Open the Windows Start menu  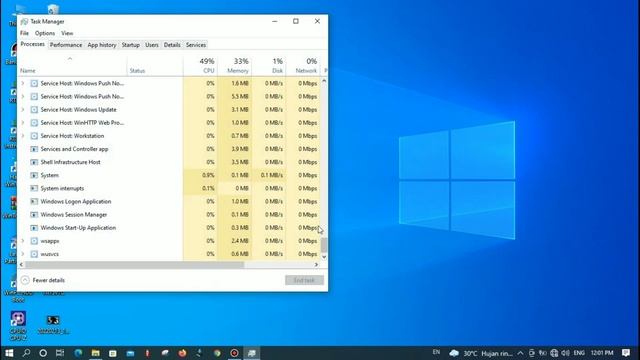tap(9, 353)
